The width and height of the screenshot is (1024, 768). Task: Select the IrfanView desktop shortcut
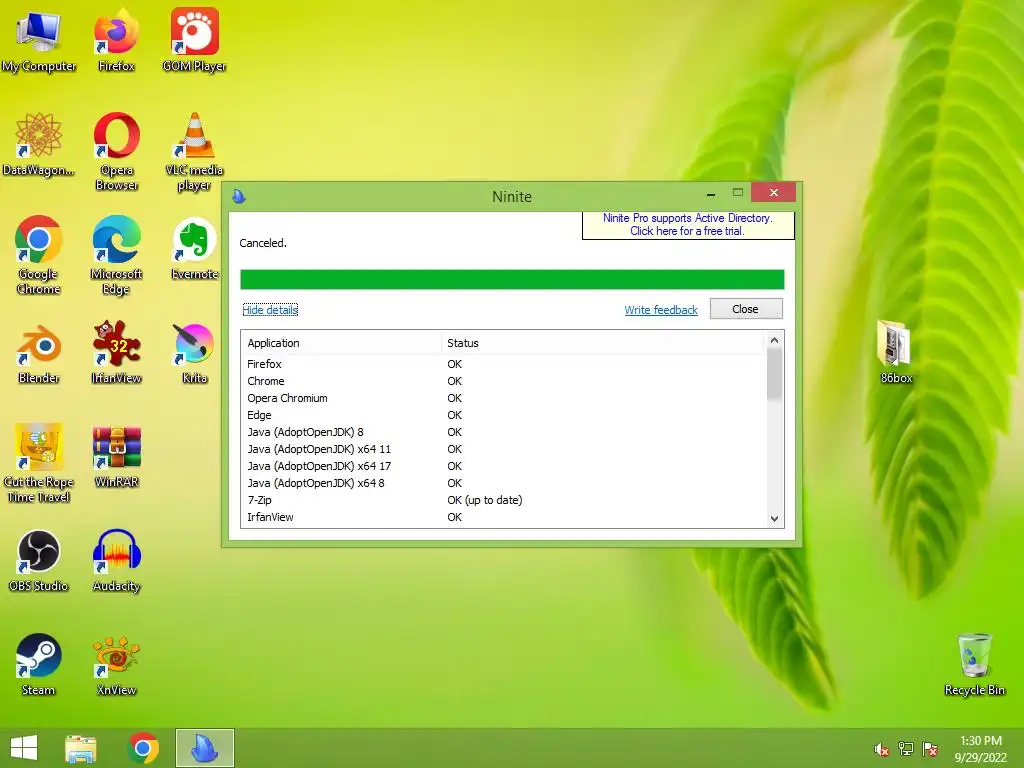(116, 353)
